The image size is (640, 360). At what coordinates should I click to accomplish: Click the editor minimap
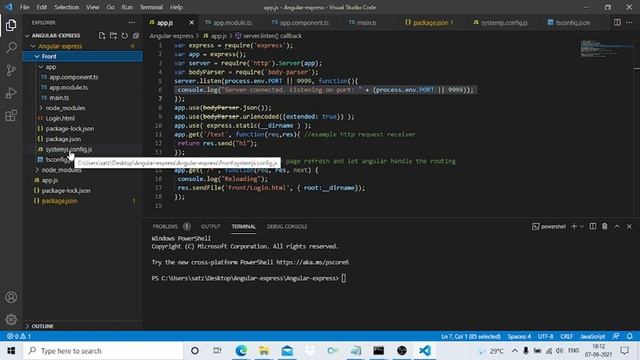click(607, 49)
